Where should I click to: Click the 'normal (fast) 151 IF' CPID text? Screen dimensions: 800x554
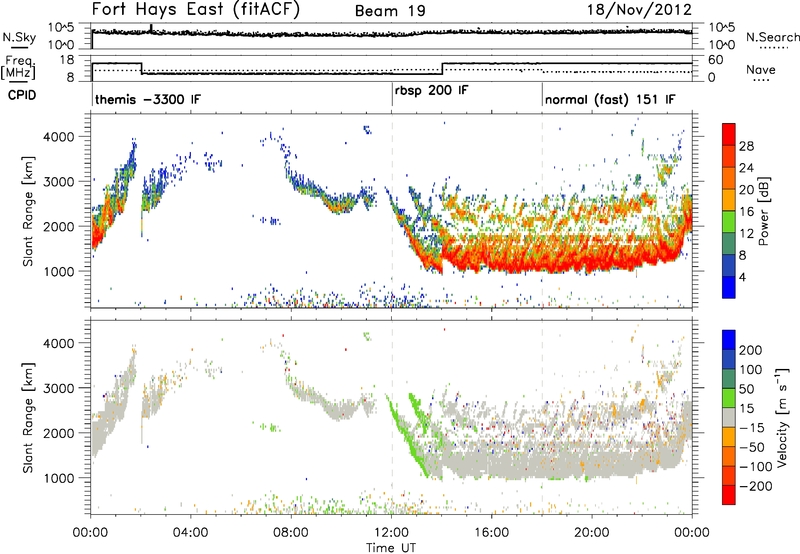(x=610, y=99)
